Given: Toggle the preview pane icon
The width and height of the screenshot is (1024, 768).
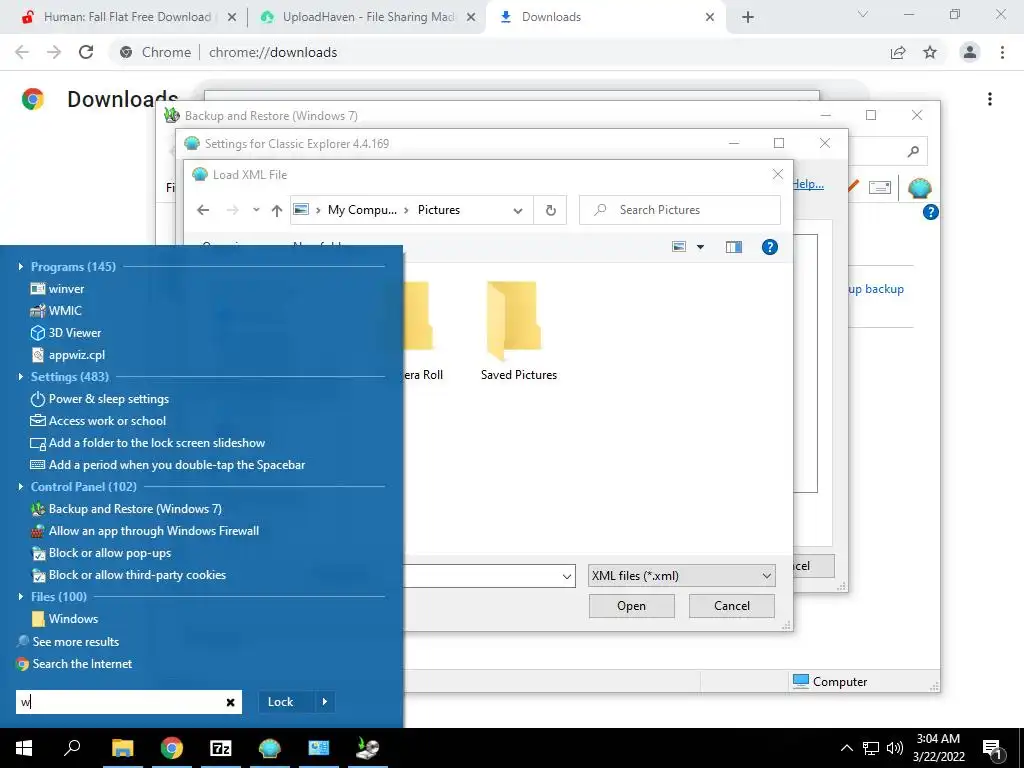Looking at the screenshot, I should tap(734, 247).
